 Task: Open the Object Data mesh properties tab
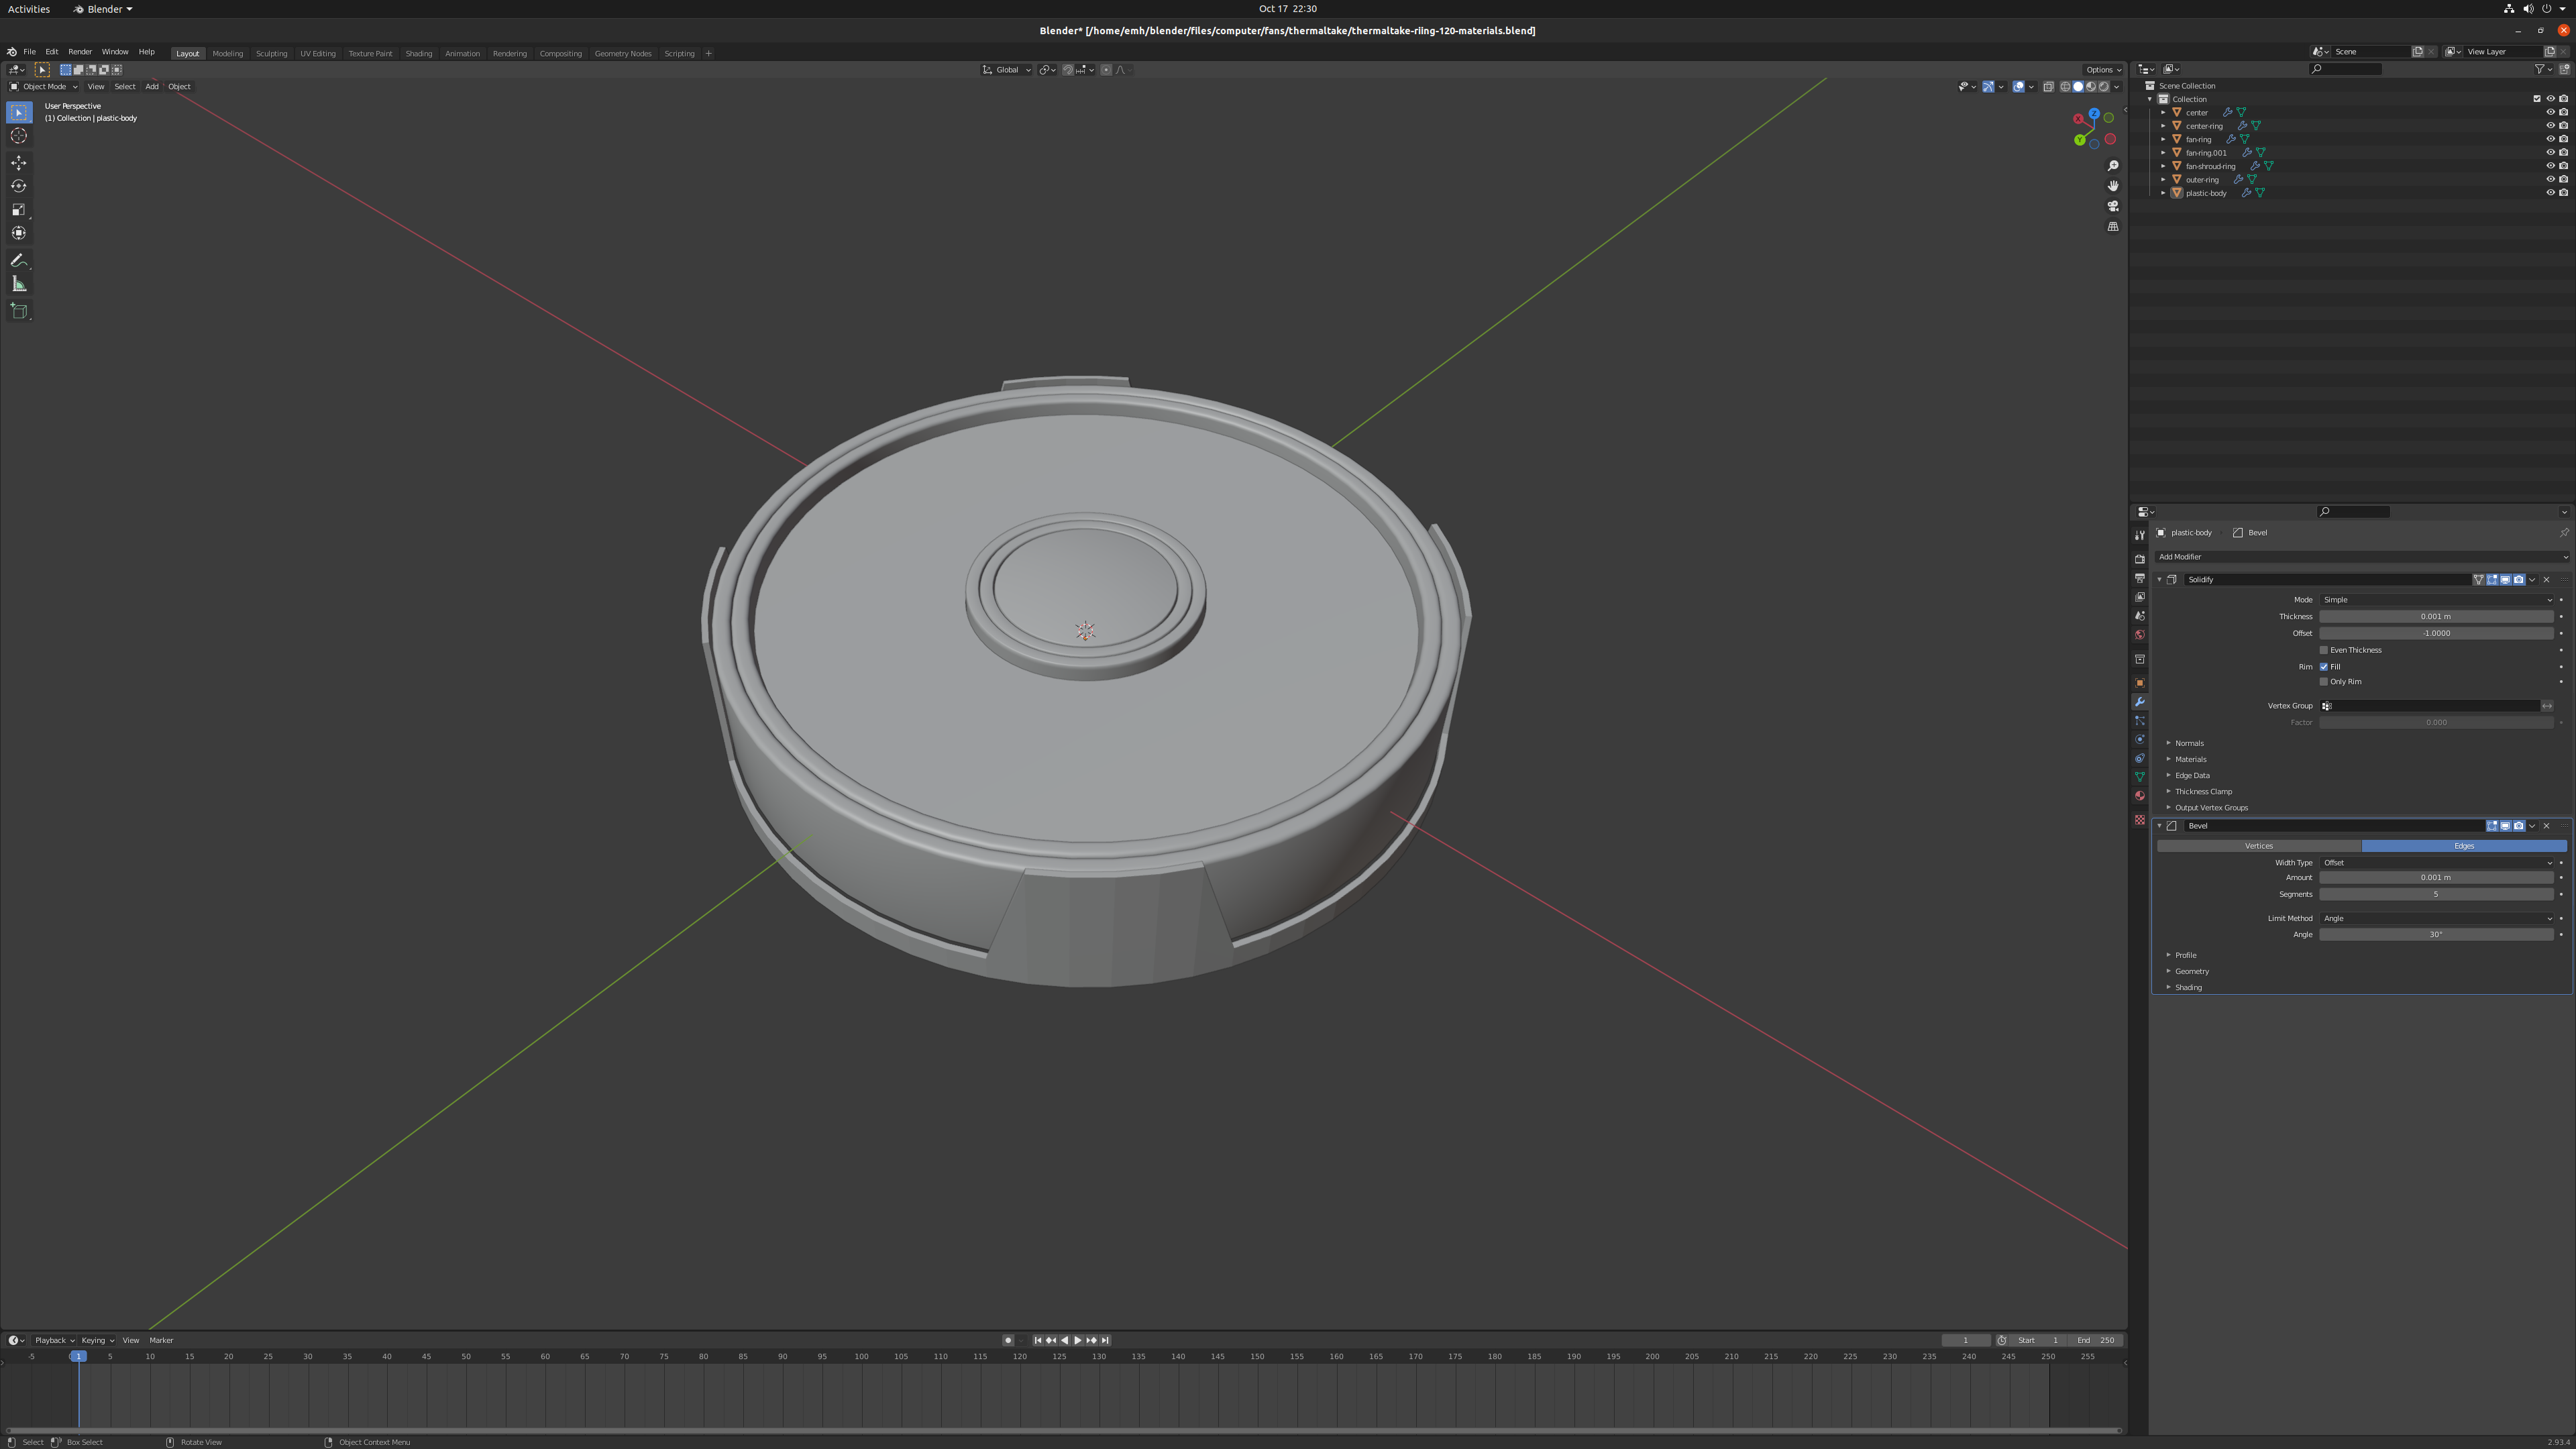(2140, 777)
